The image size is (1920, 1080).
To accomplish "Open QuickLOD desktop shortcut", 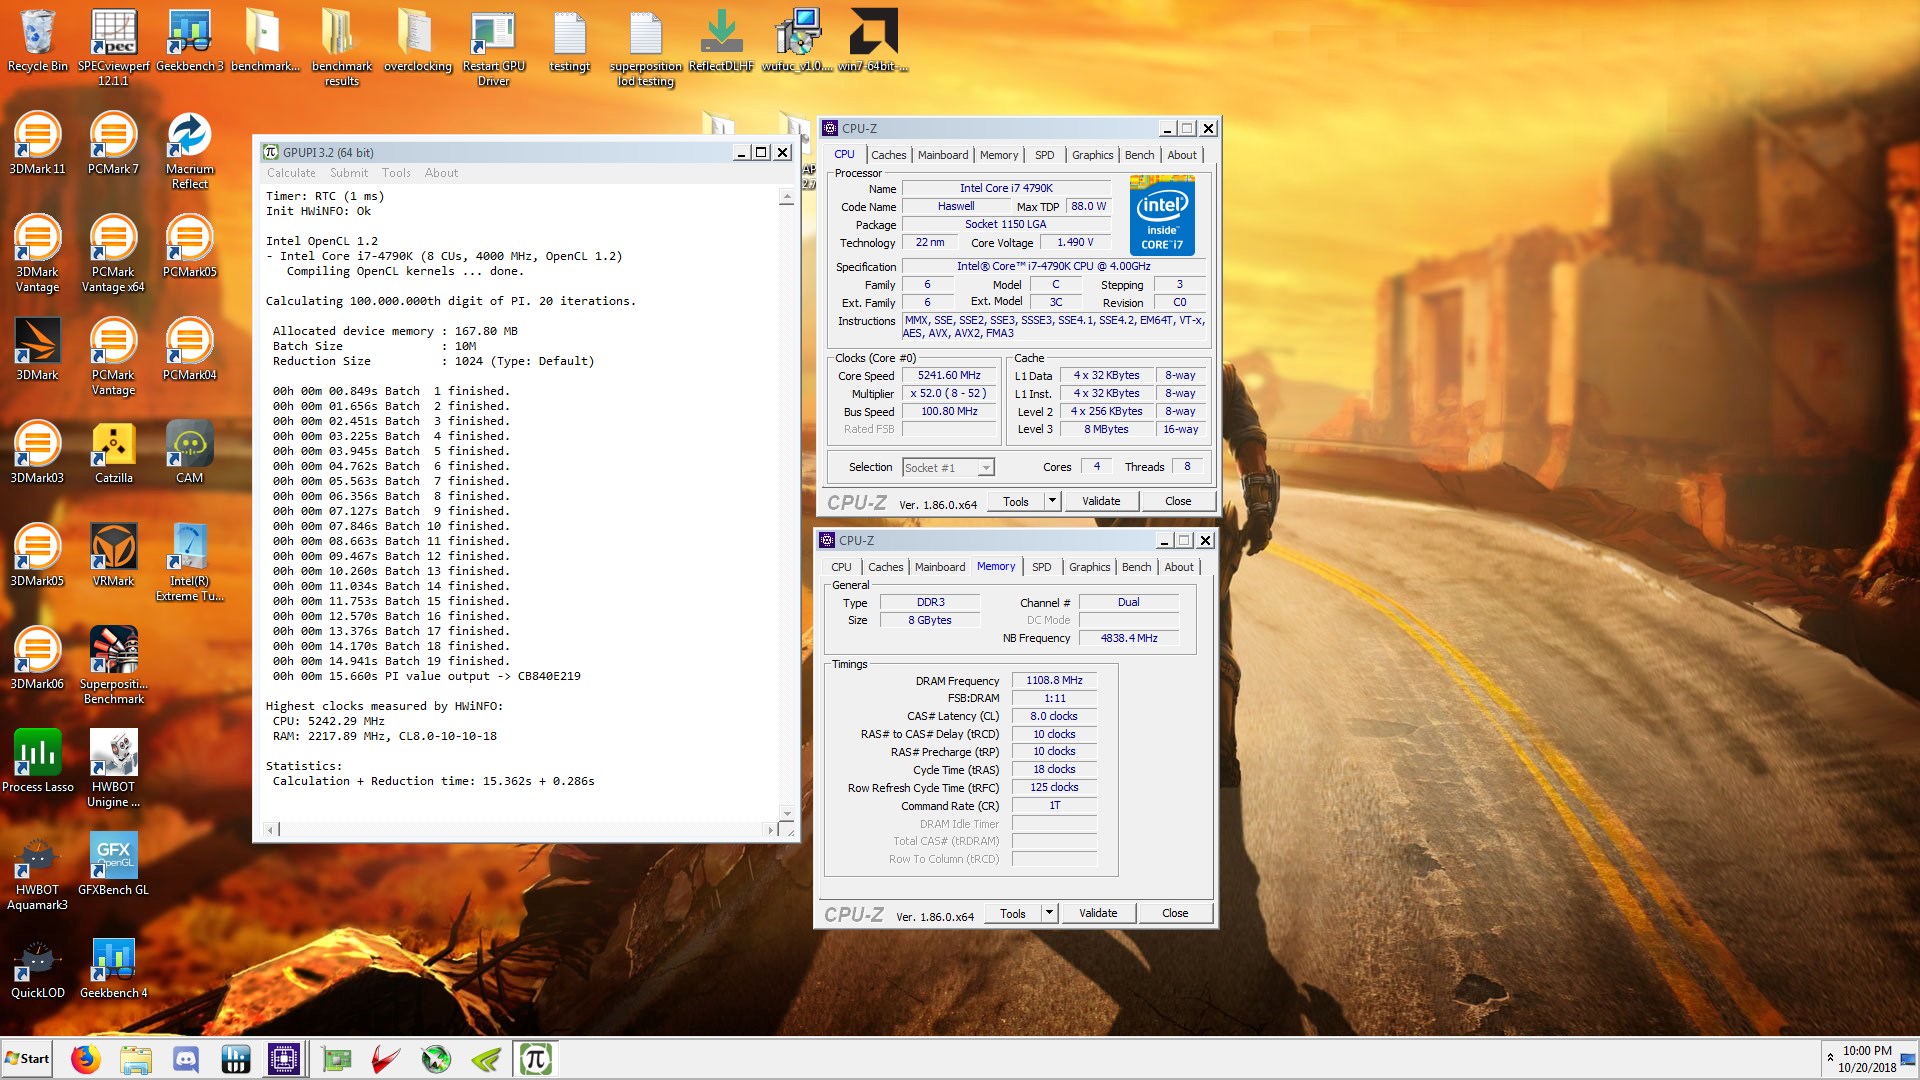I will (x=37, y=967).
